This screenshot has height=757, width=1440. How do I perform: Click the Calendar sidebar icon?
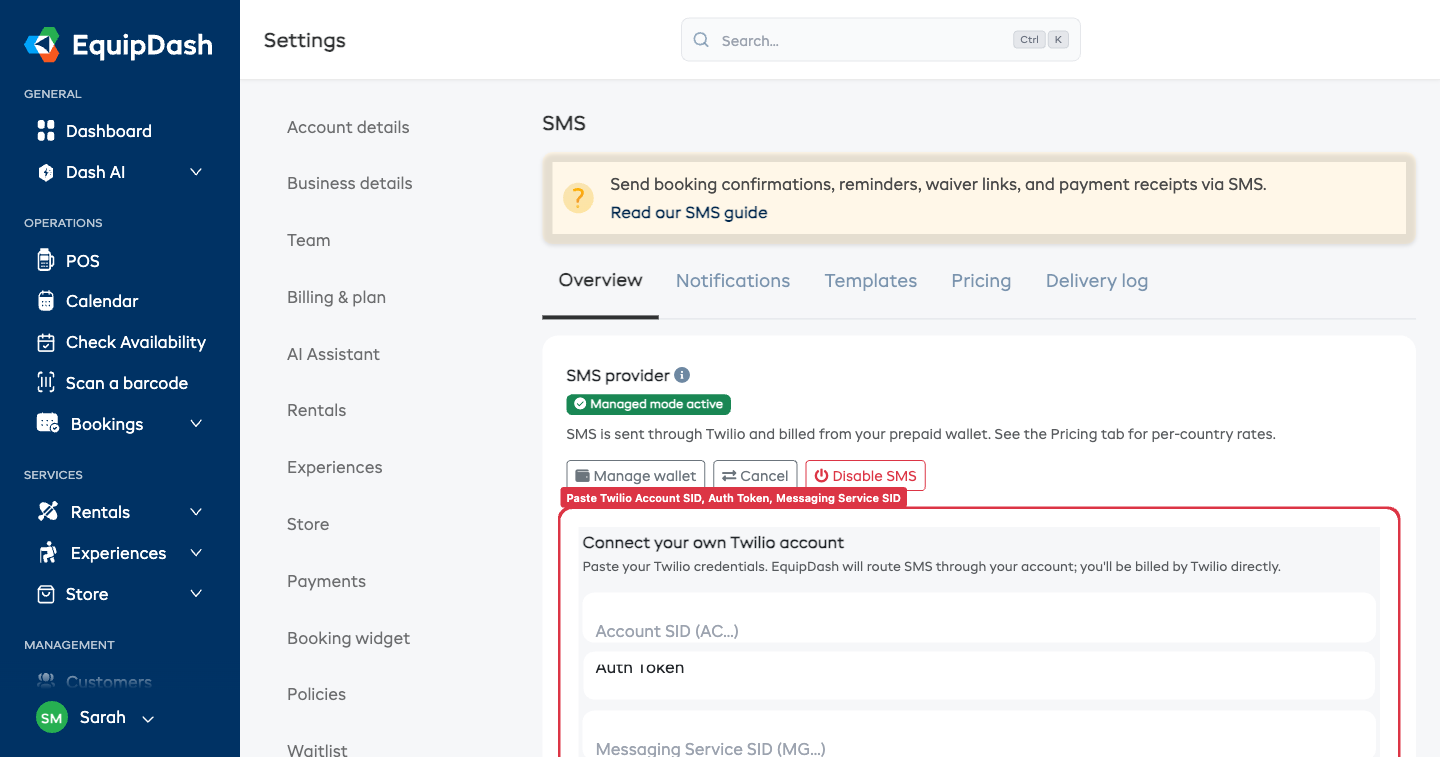(x=45, y=301)
